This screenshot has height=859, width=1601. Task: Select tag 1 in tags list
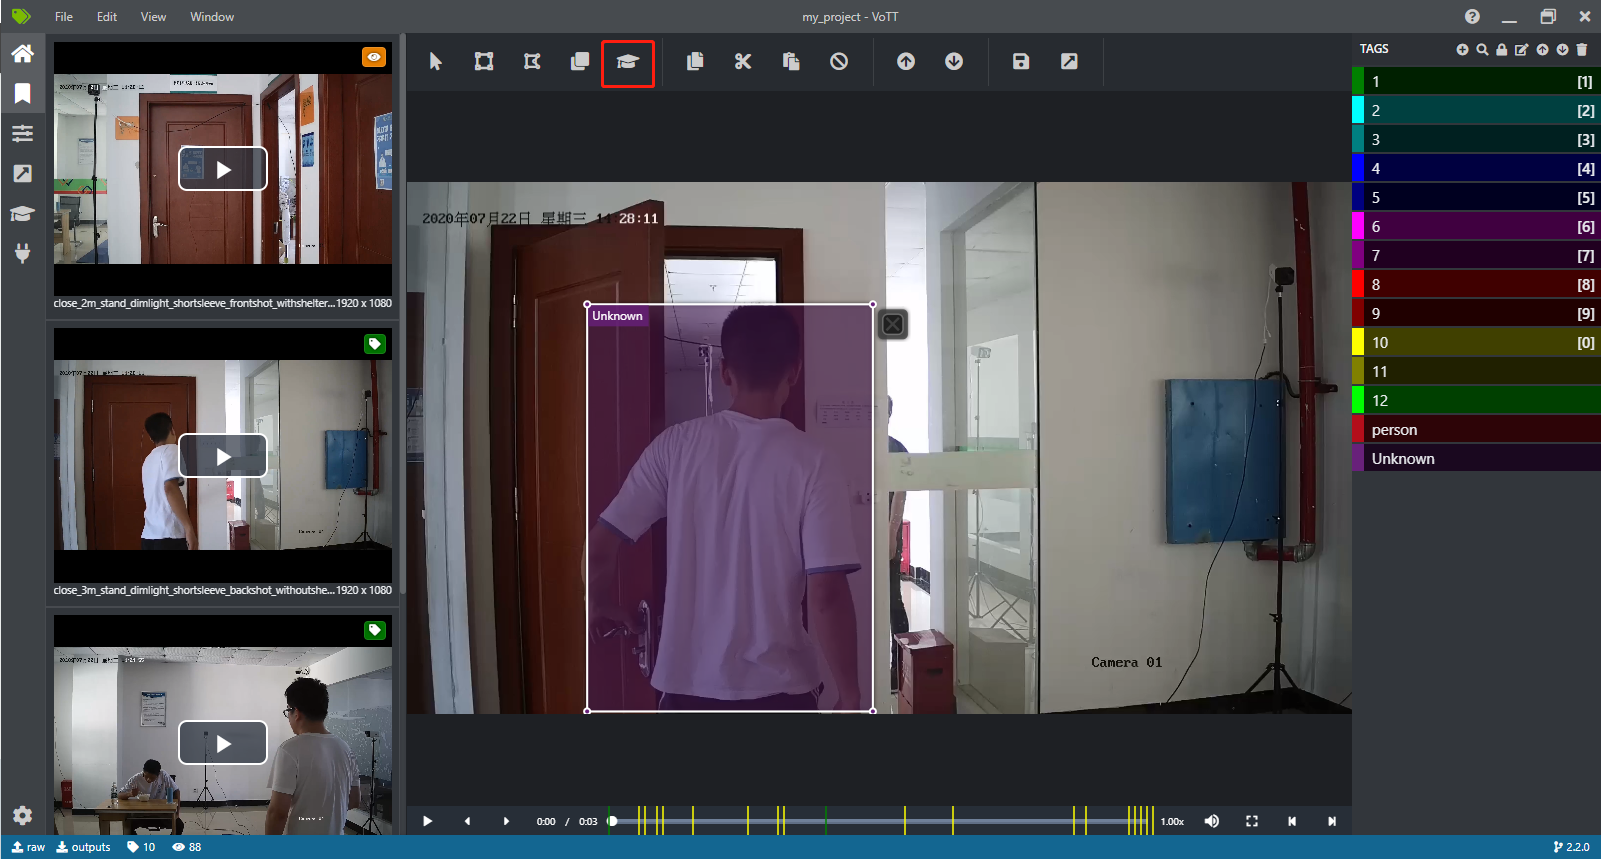pyautogui.click(x=1476, y=82)
